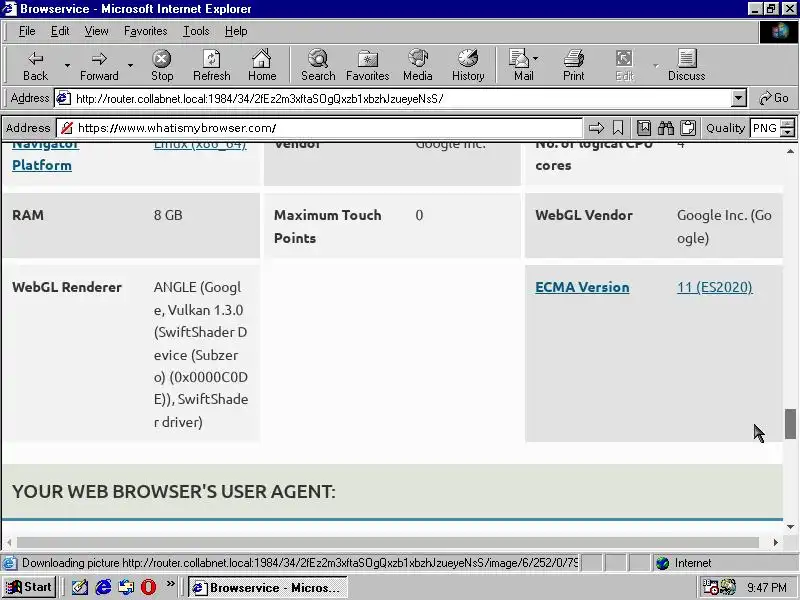Click the taskbar clock showing 9:47 PM
Viewport: 800px width, 600px height.
click(x=767, y=587)
